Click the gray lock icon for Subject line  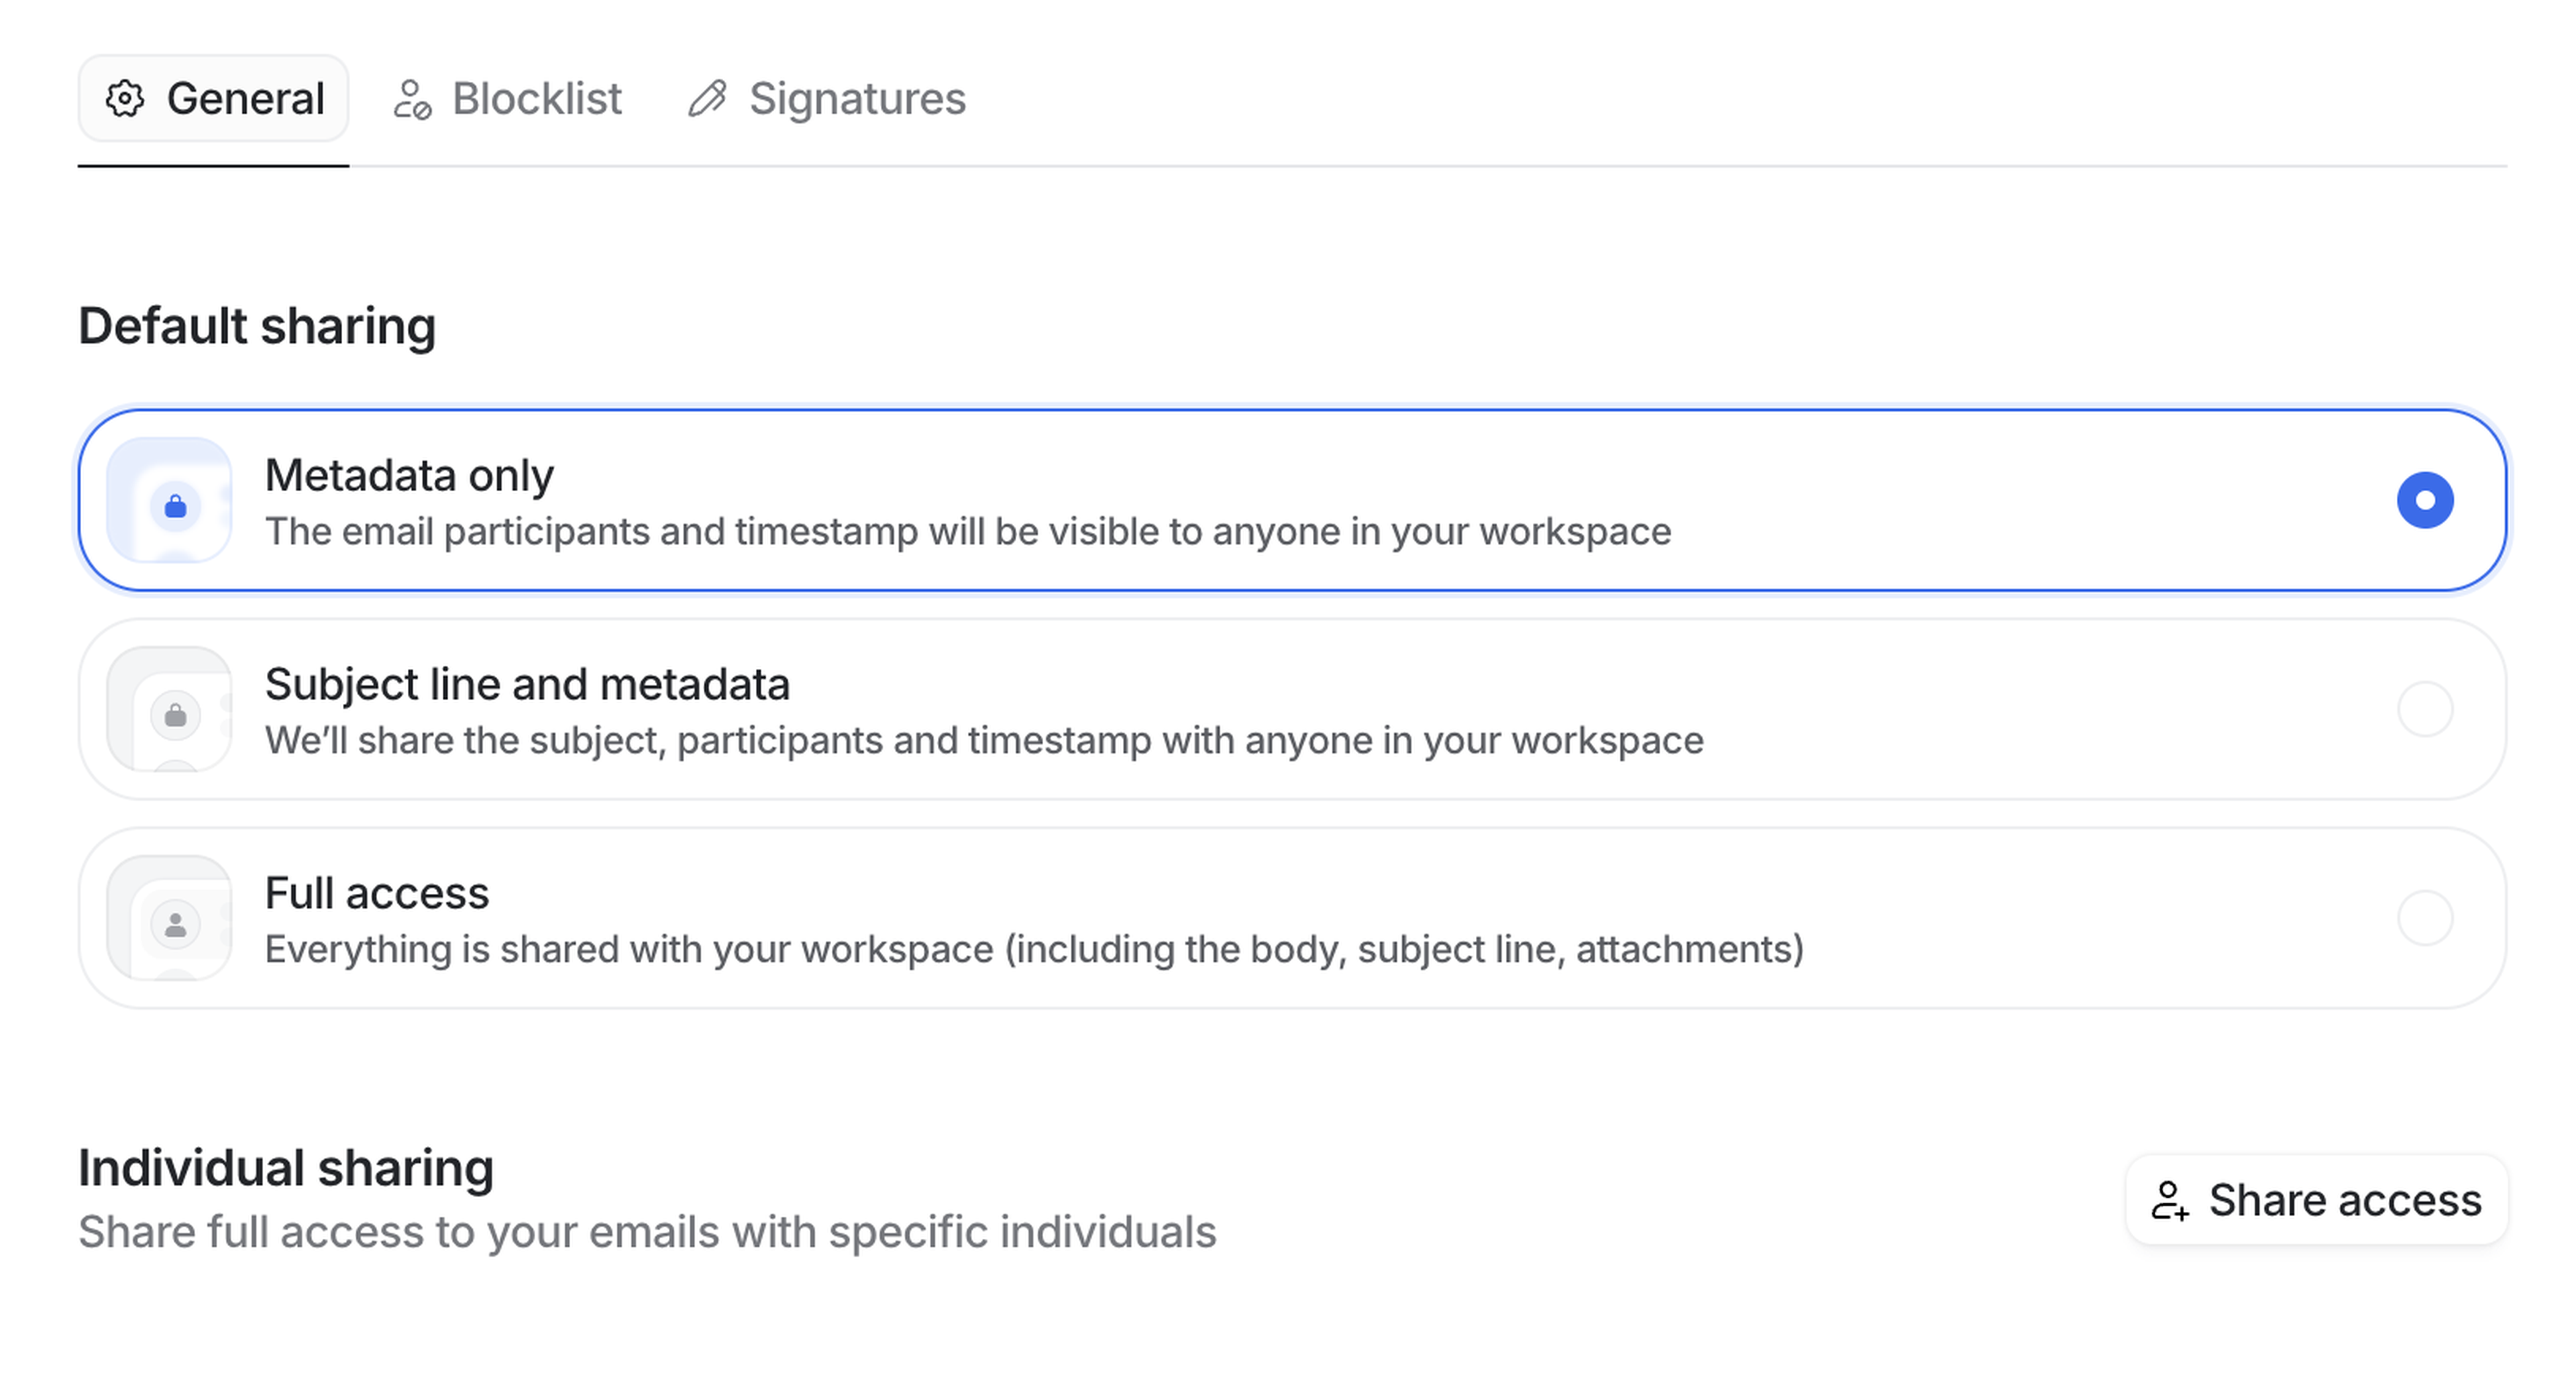(175, 716)
